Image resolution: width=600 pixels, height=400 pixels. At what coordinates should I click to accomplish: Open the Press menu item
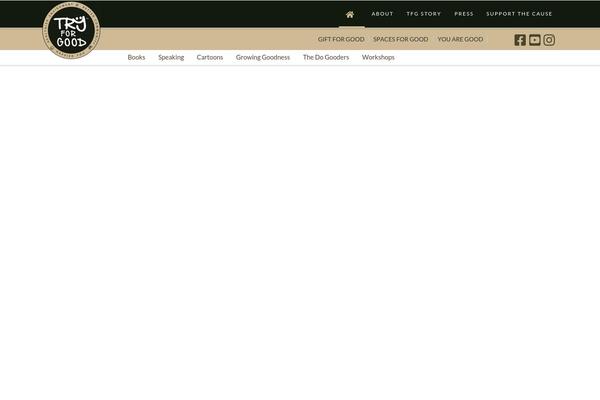[x=464, y=14]
